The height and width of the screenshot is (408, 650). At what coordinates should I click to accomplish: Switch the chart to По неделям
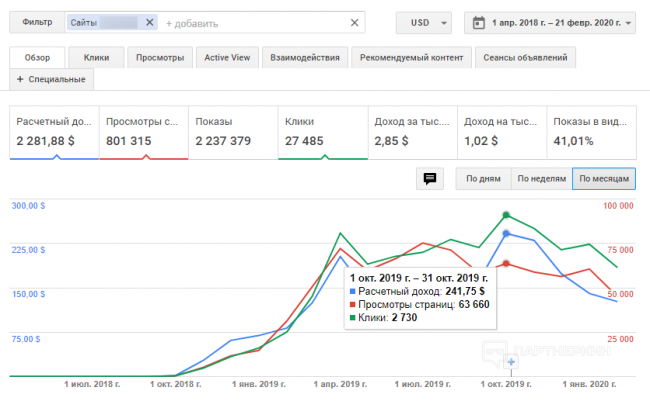pyautogui.click(x=540, y=179)
